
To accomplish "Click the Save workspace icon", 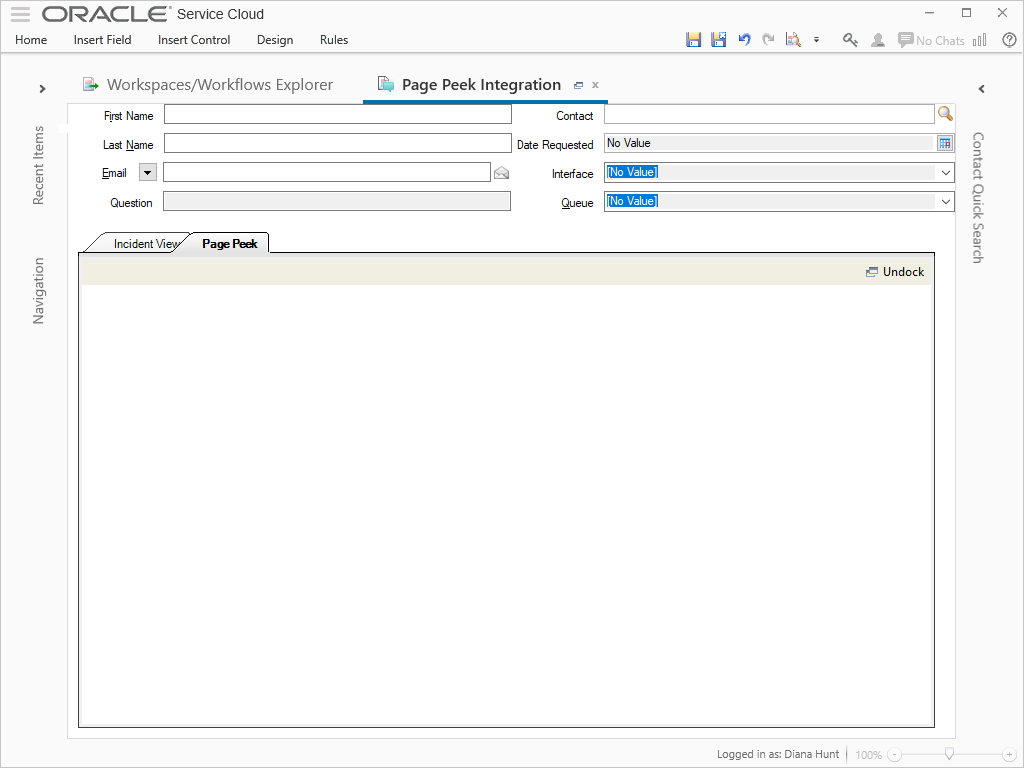I will click(694, 38).
